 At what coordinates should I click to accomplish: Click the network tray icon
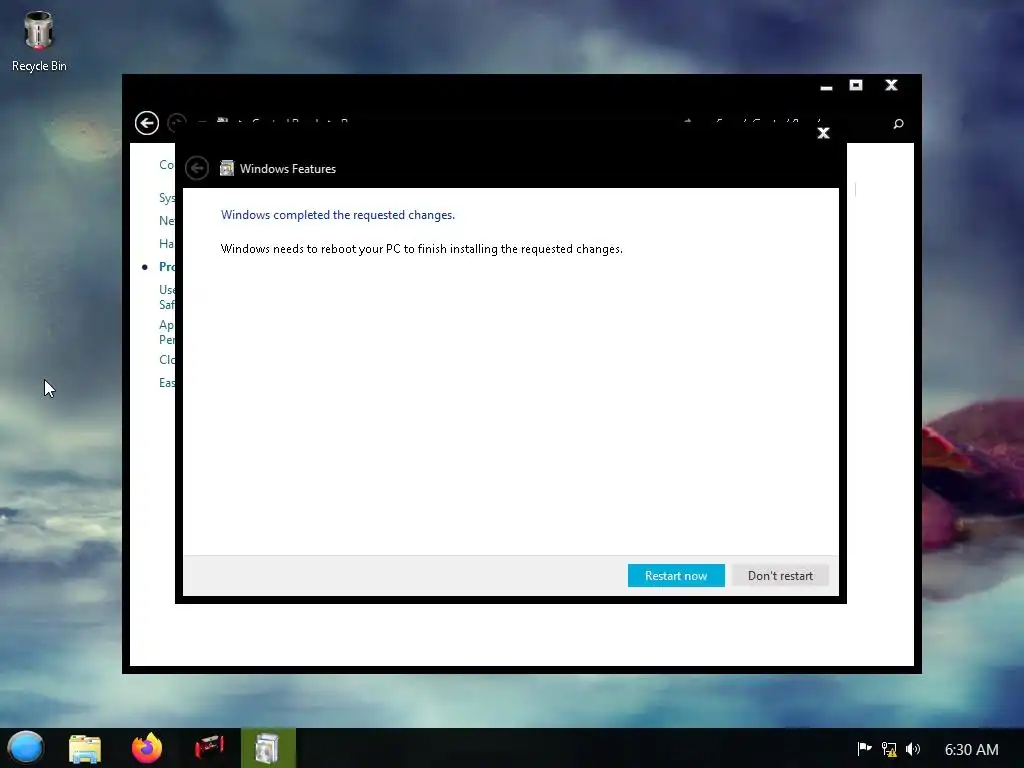pyautogui.click(x=889, y=749)
